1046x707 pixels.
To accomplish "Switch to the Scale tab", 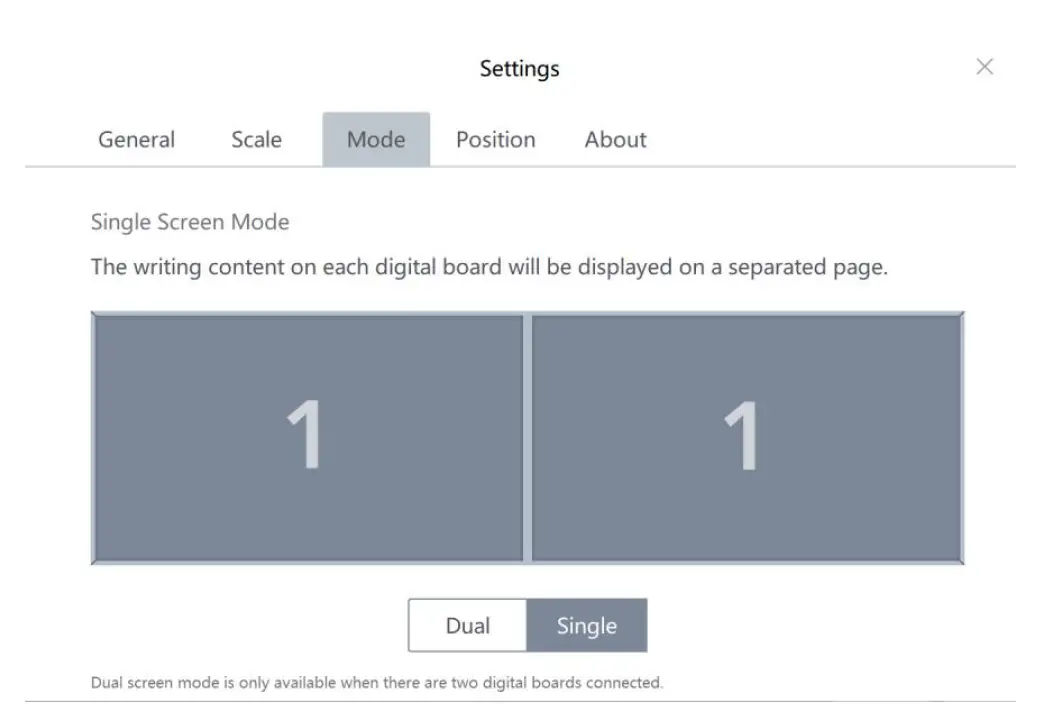I will click(x=256, y=139).
